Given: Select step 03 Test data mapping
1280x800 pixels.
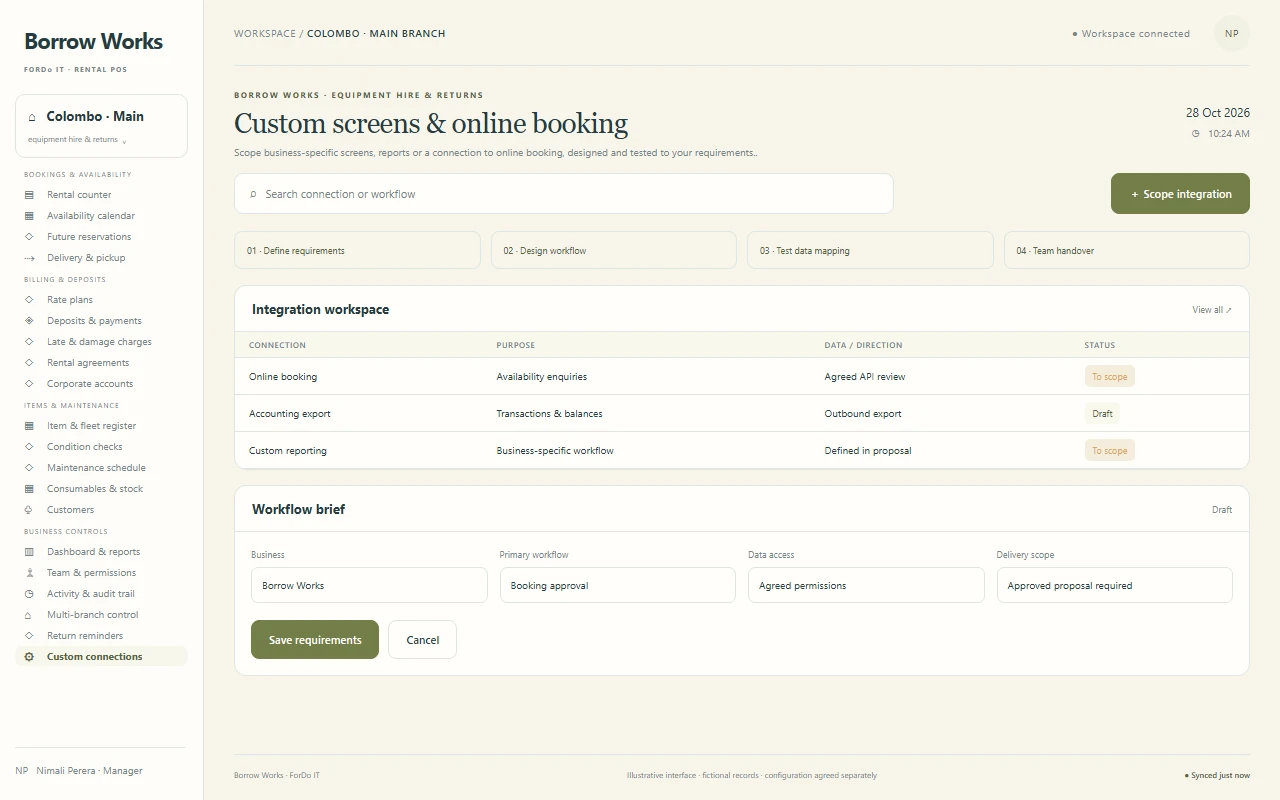Looking at the screenshot, I should pyautogui.click(x=870, y=250).
